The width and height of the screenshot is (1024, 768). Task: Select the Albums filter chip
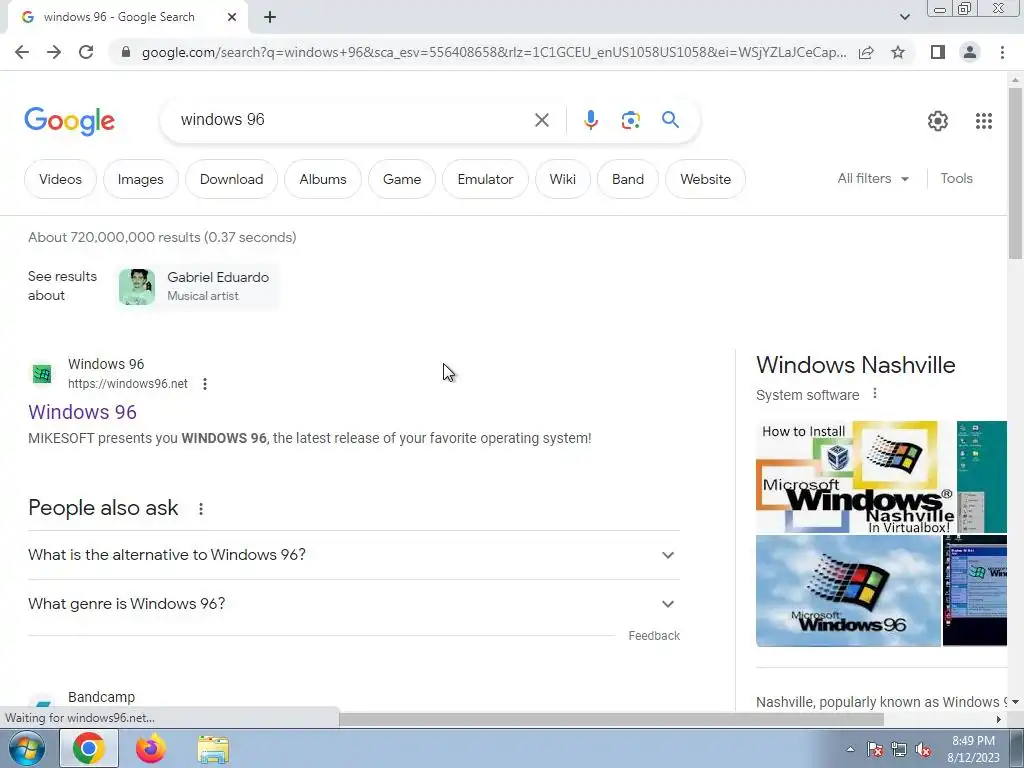coord(323,179)
